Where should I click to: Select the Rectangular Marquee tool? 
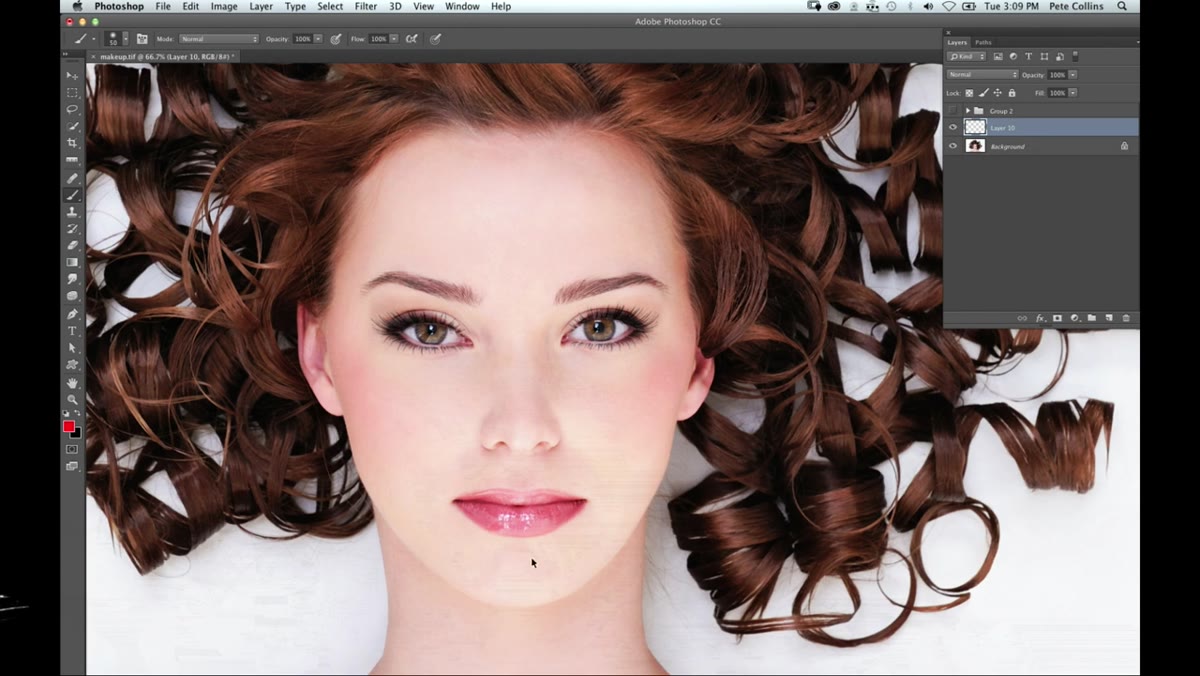(x=72, y=93)
